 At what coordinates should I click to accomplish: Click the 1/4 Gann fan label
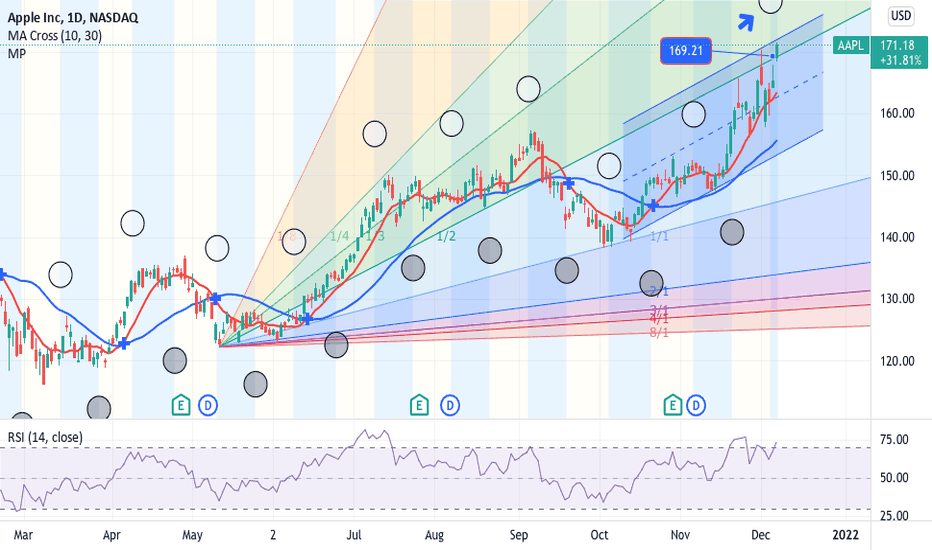coord(339,237)
